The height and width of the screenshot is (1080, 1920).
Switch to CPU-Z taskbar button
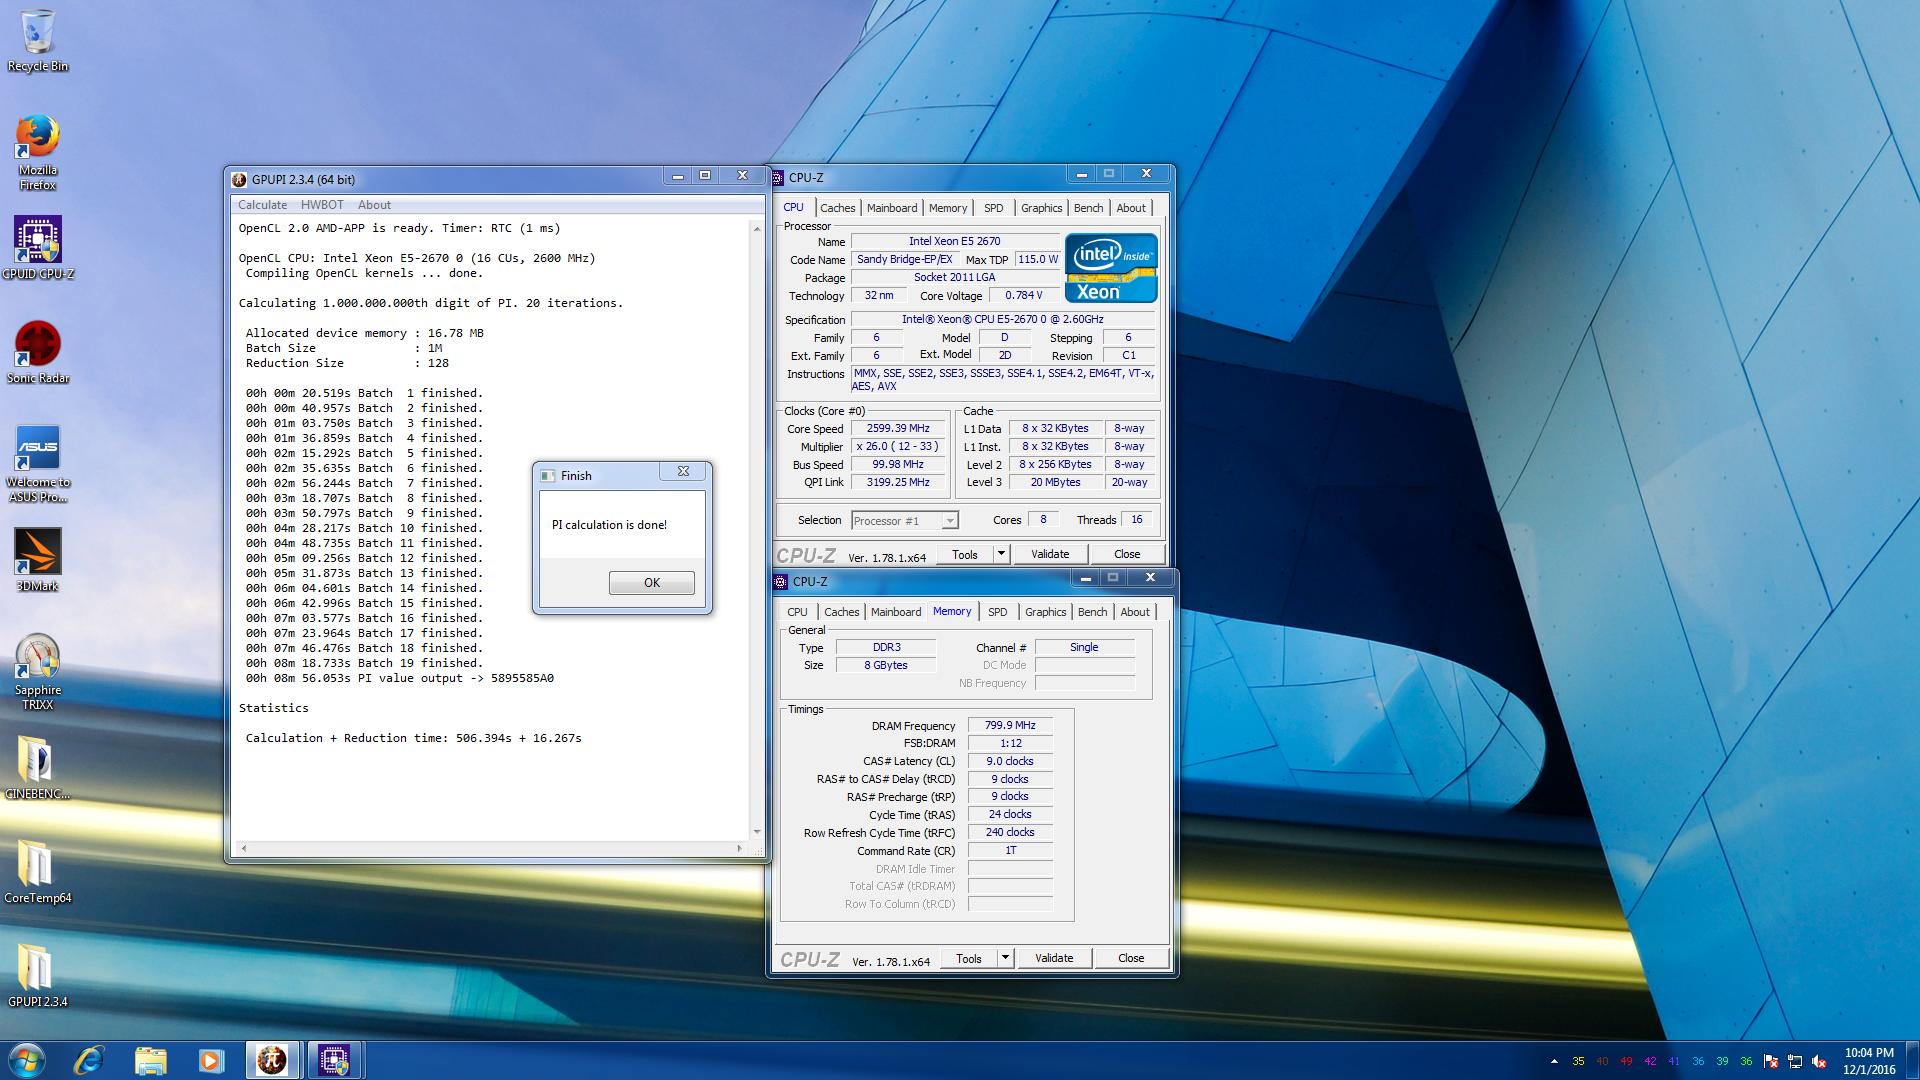[334, 1060]
